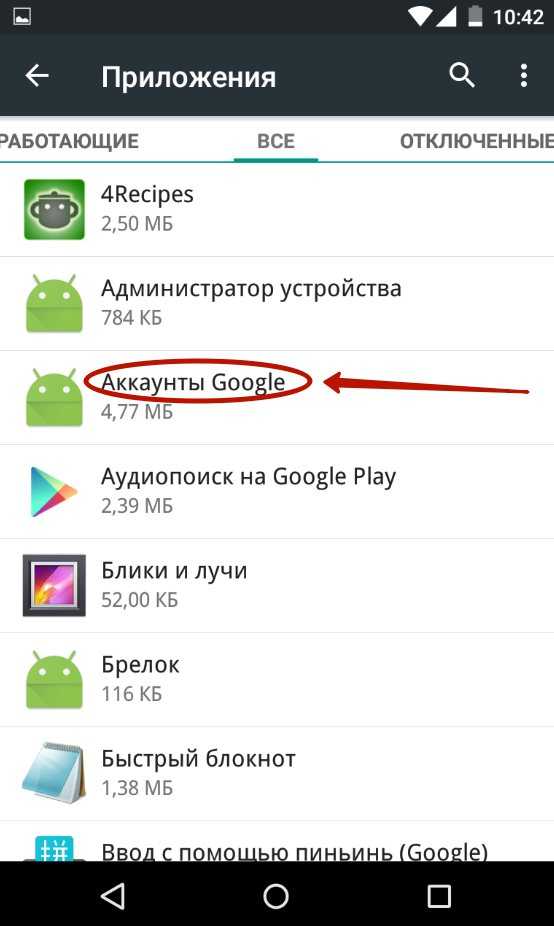Tap the Android Home circle button
554x926 pixels.
pos(276,896)
